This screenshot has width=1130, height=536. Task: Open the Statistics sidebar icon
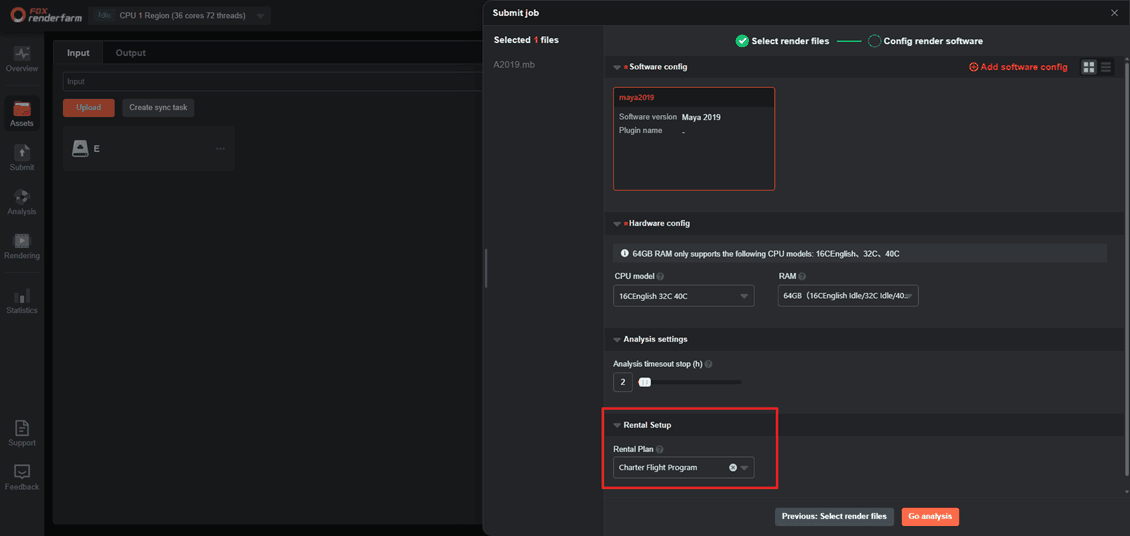(x=21, y=300)
